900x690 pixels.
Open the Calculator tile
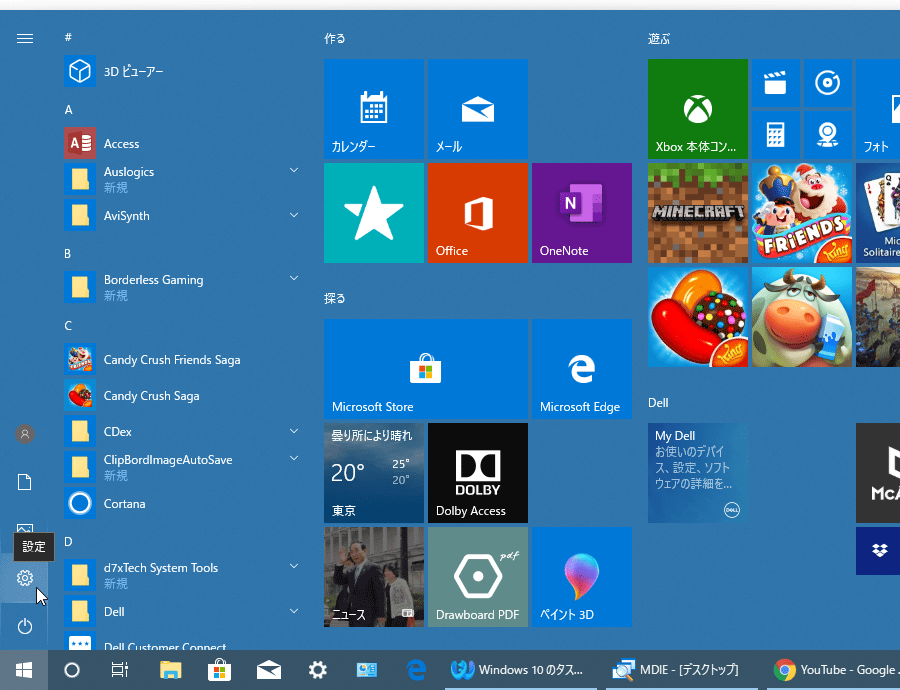[775, 135]
